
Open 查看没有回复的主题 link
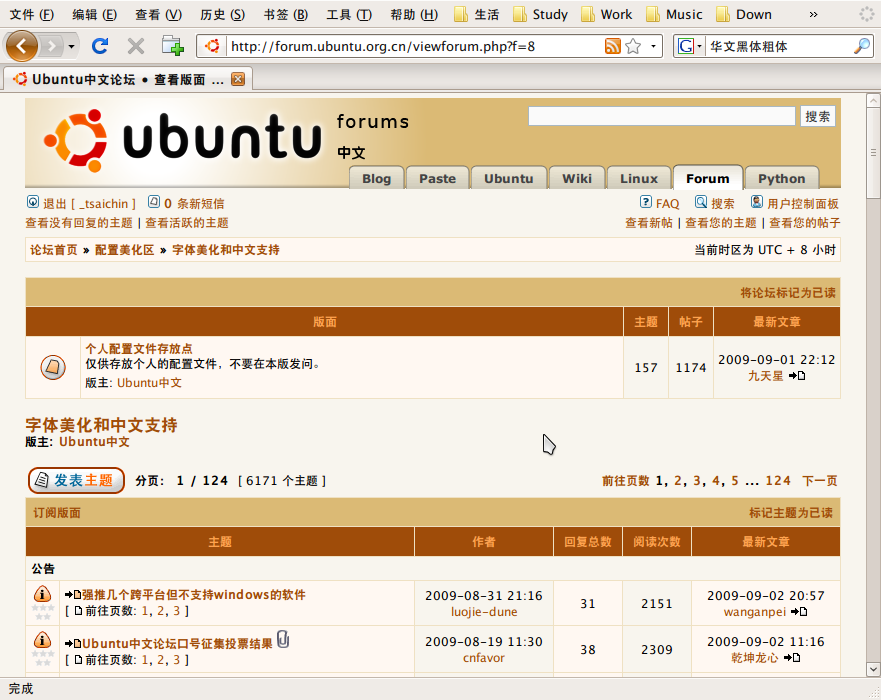click(79, 223)
